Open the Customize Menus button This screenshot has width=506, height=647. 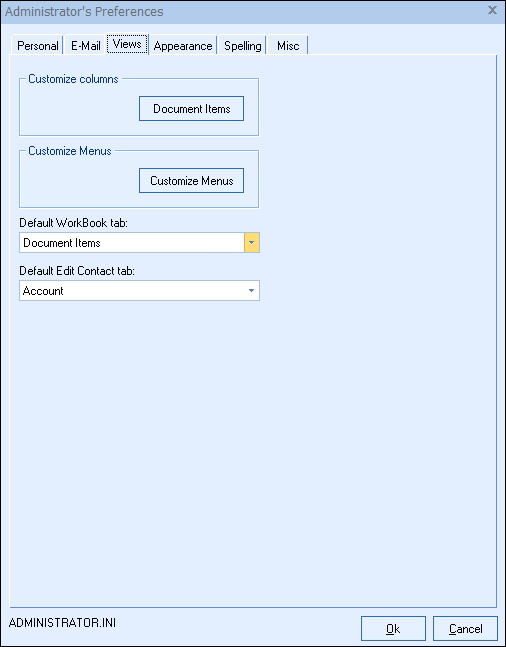192,181
